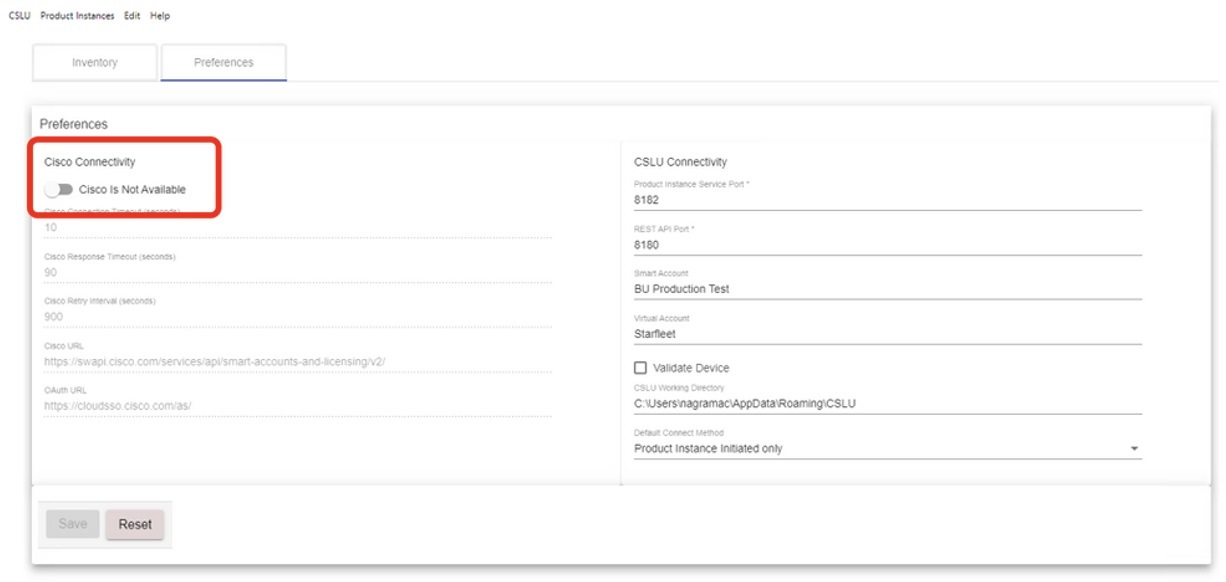Open the Product Instances menu
The width and height of the screenshot is (1226, 582).
click(77, 16)
